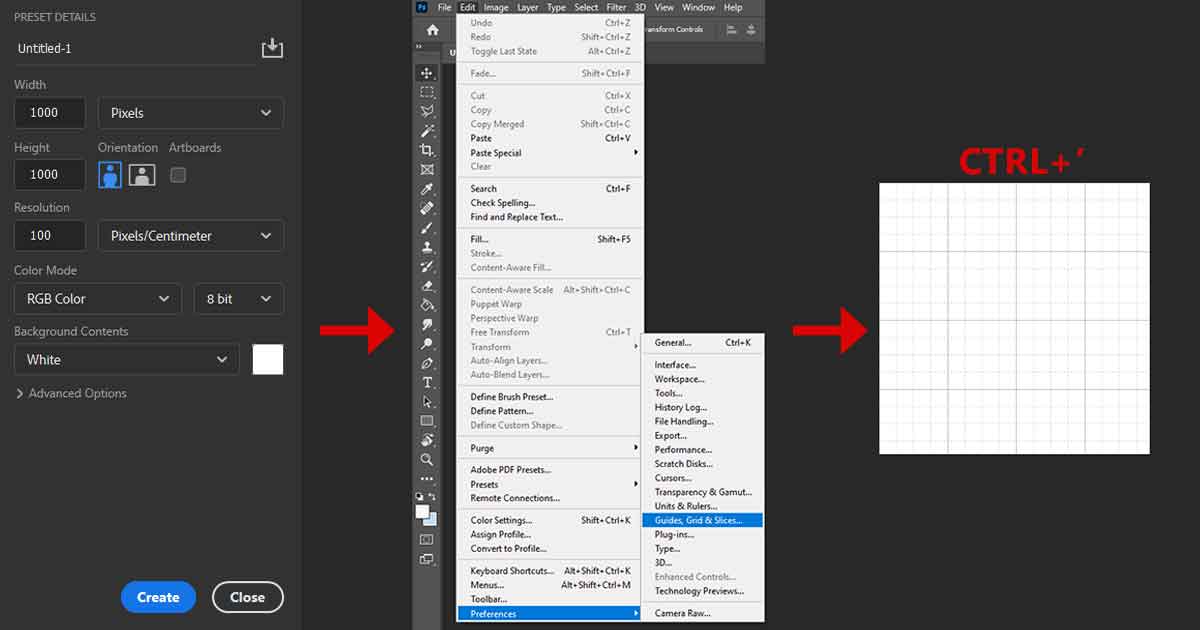Expand Advanced Options
Image resolution: width=1200 pixels, height=630 pixels.
(71, 394)
